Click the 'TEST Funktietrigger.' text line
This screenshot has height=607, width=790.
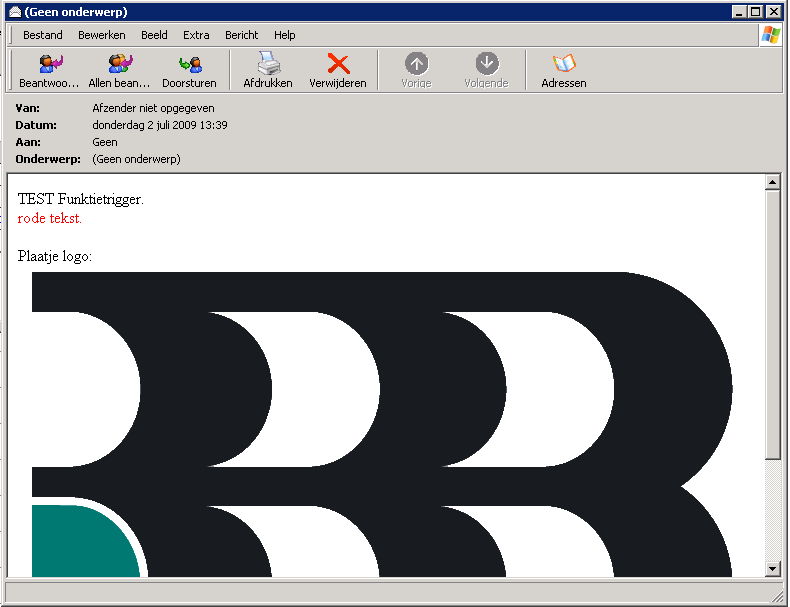pyautogui.click(x=81, y=199)
